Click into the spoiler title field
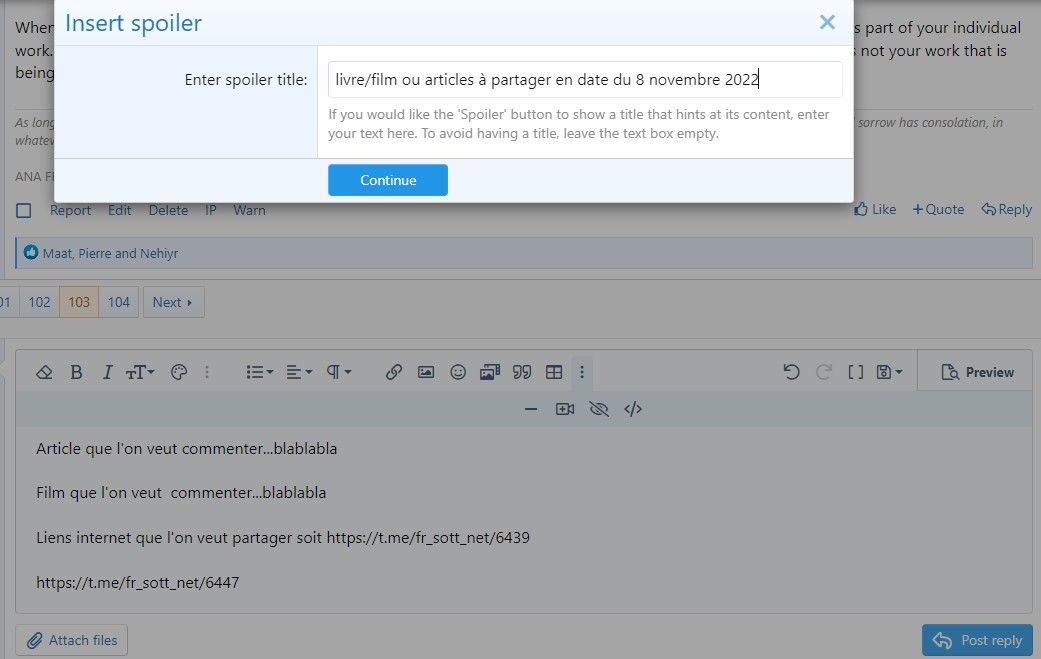The image size is (1041, 659). 585,80
